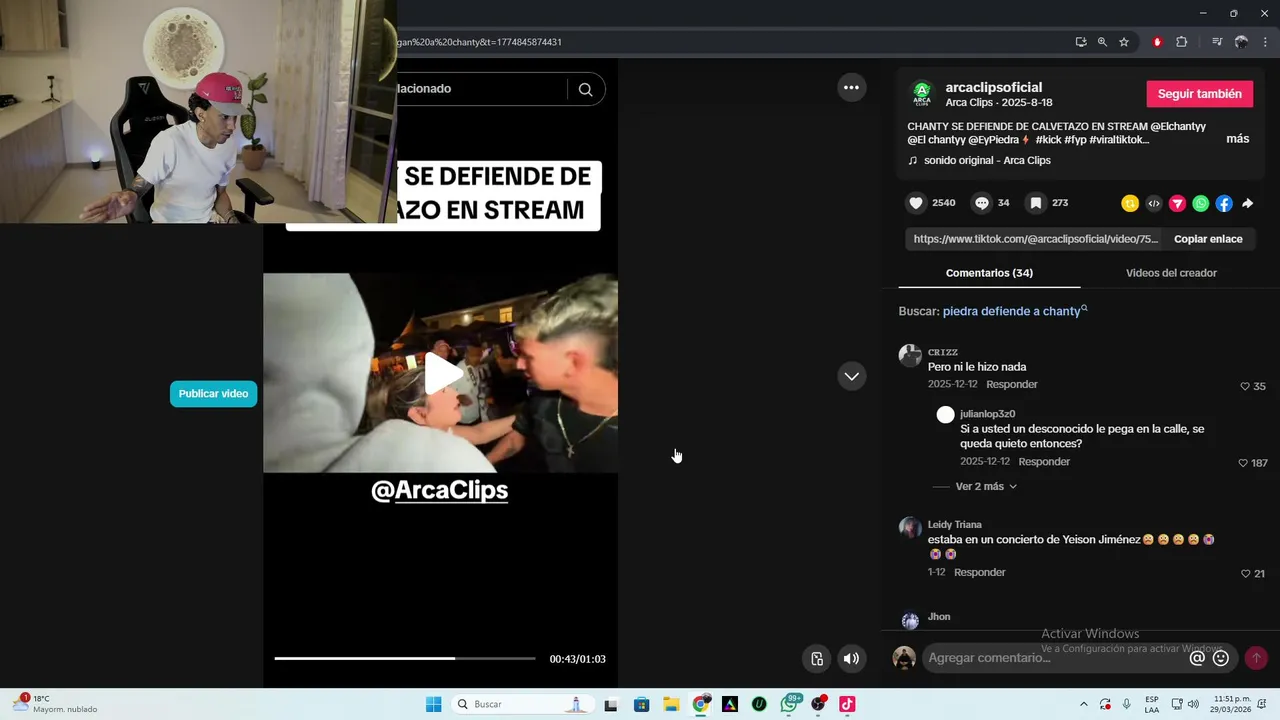
Task: Reply to CRIZZ's comment
Action: pos(1012,384)
